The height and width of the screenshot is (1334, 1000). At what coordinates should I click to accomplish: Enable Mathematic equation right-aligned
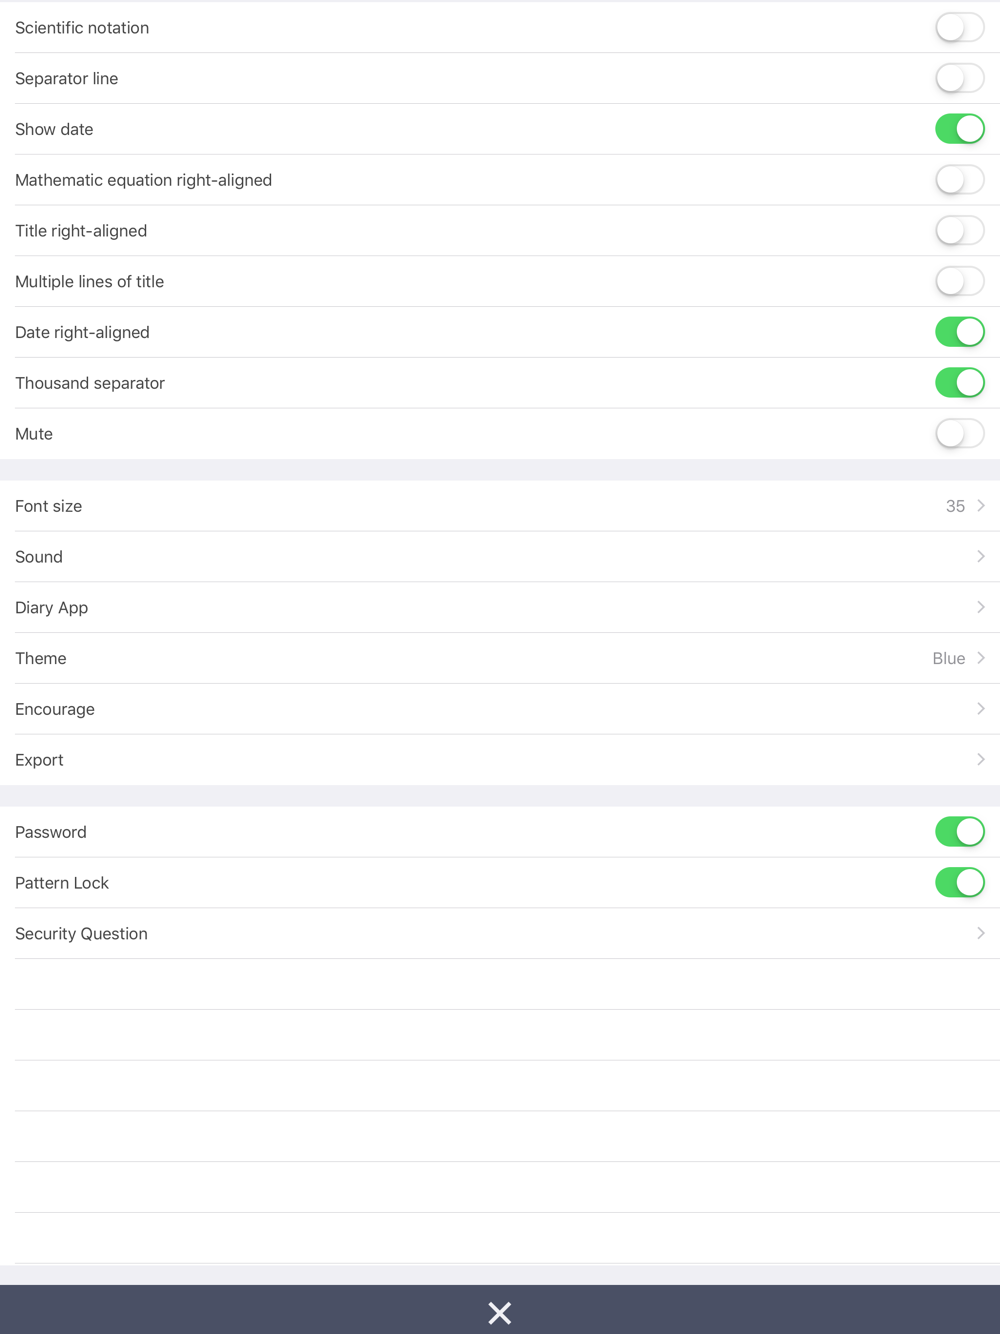click(x=959, y=180)
